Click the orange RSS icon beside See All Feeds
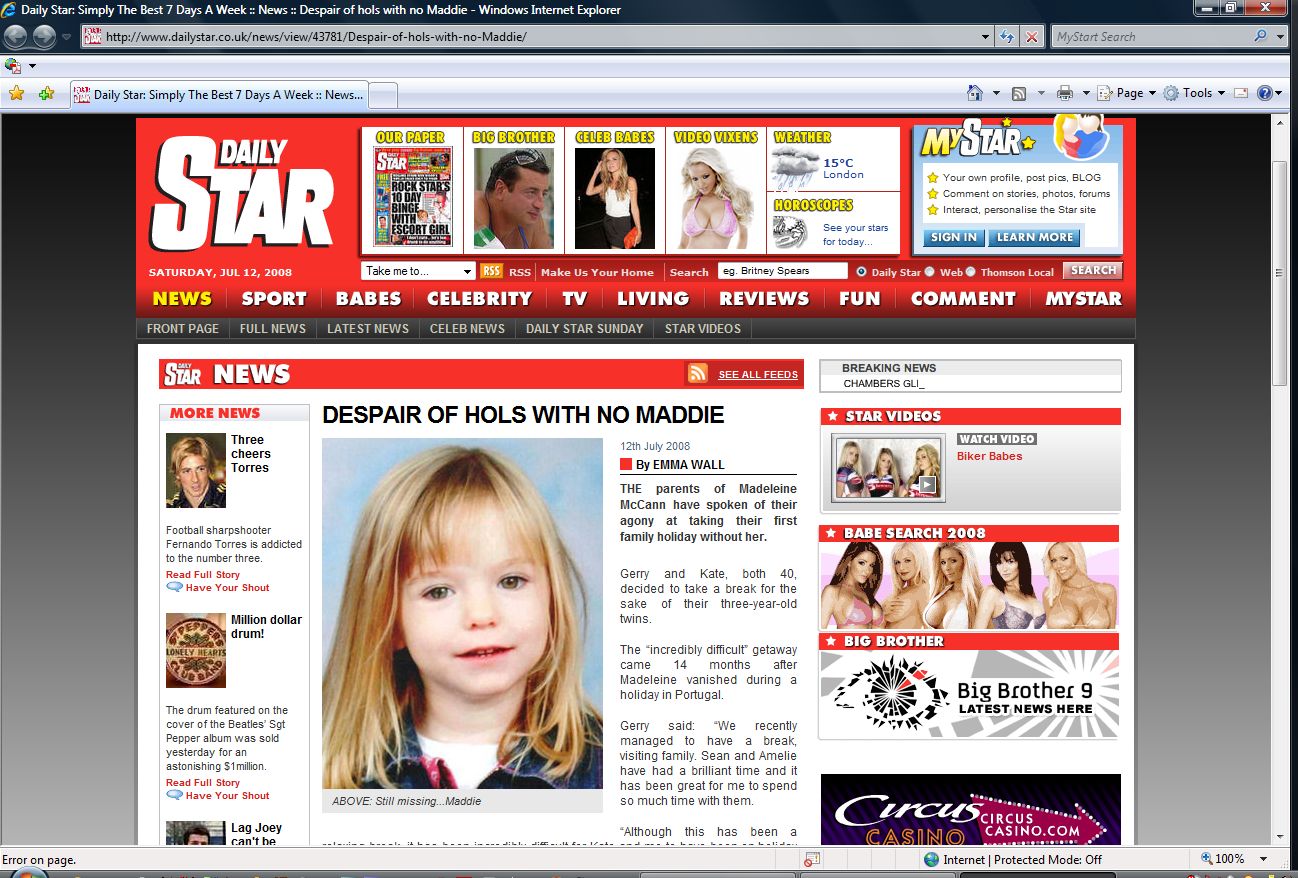 [697, 374]
